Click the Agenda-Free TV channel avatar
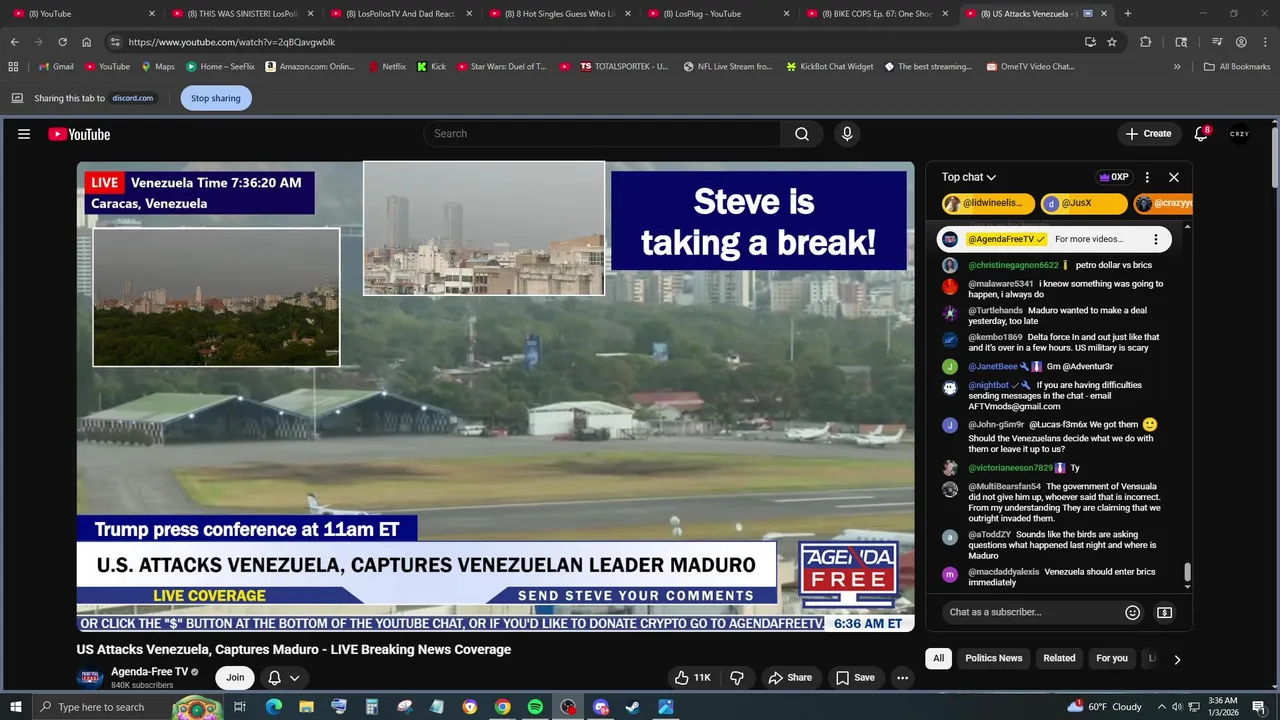 pos(90,677)
